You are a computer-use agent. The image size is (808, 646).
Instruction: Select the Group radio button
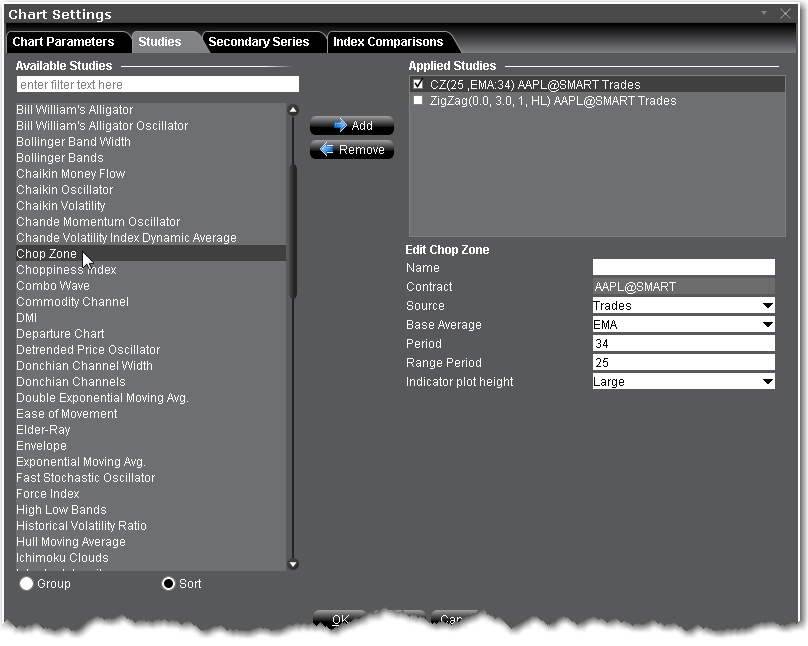click(x=26, y=584)
